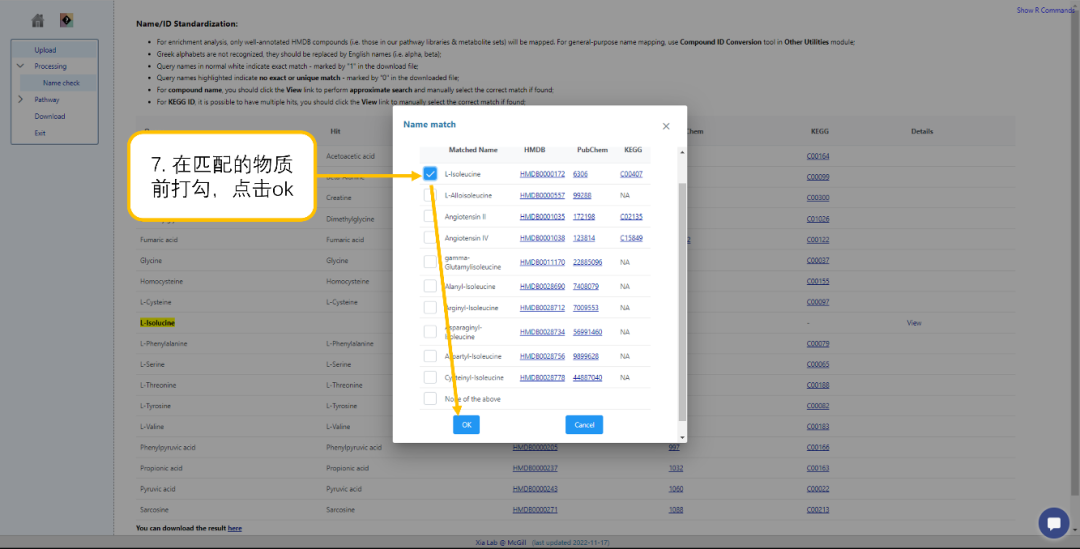Open HMDB0028756 link in dialog

coord(542,357)
